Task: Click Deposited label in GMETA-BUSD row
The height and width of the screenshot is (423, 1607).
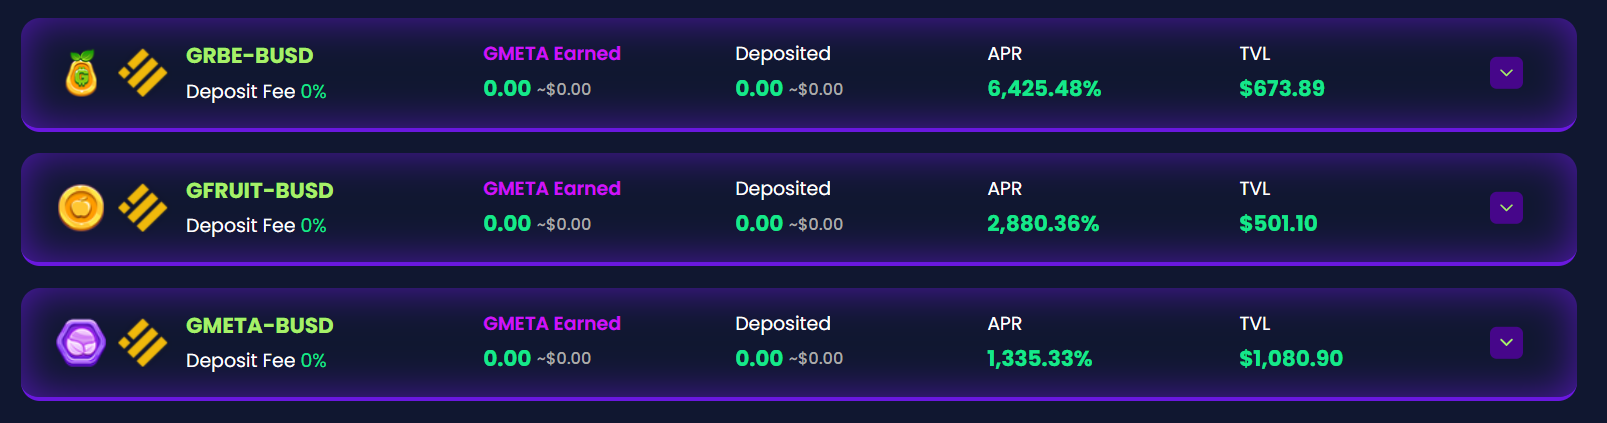Action: coord(783,324)
